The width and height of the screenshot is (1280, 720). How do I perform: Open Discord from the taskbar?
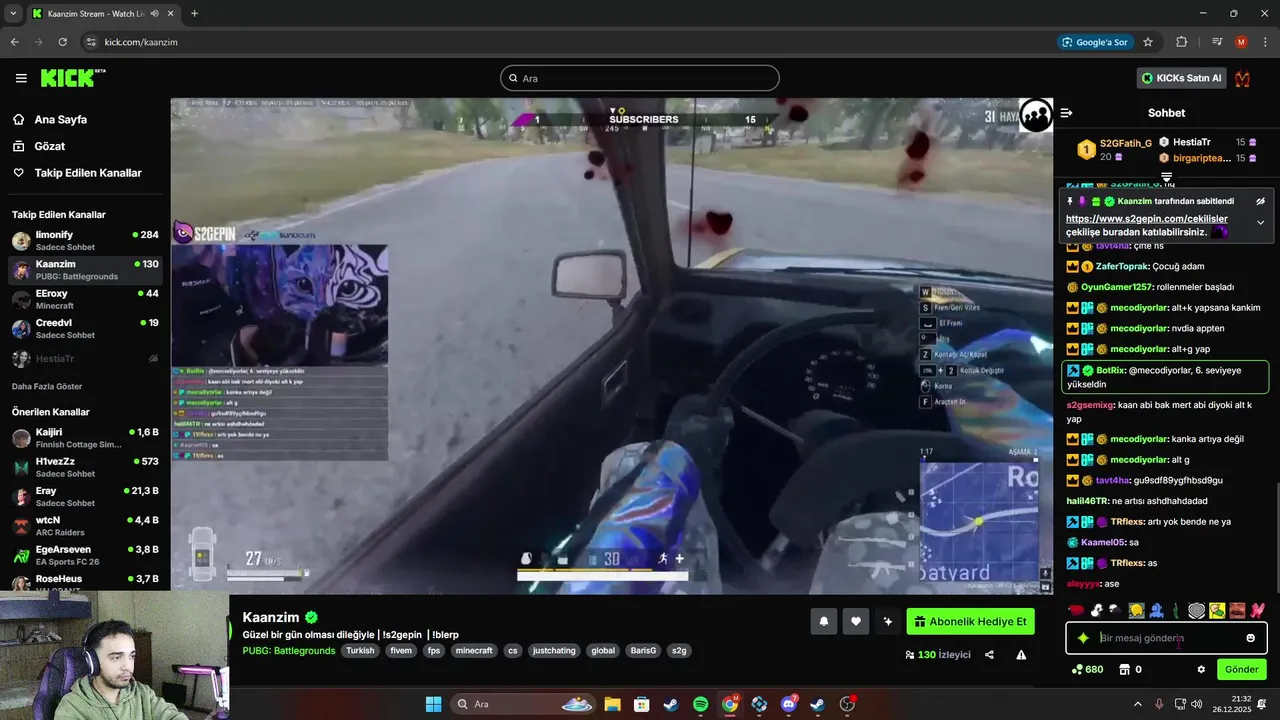pos(789,704)
